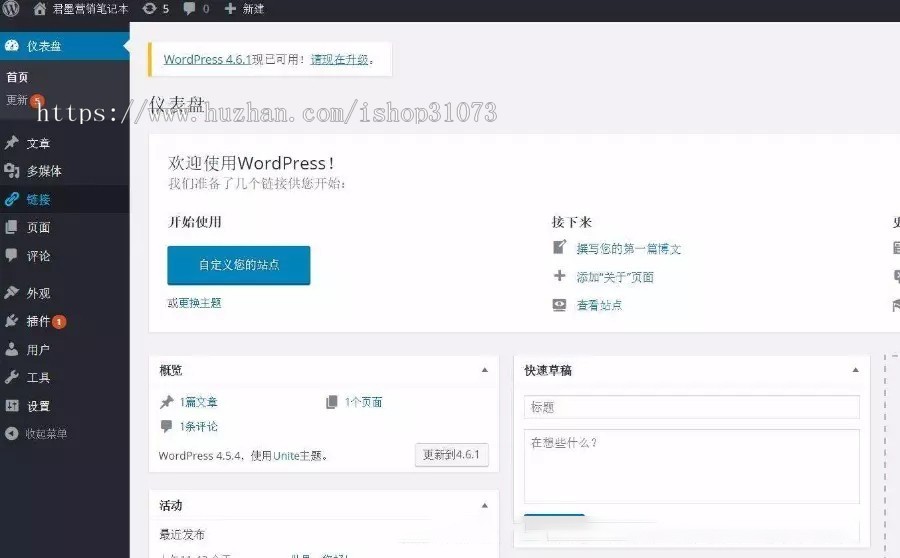Click the settings icon beside 设置
The width and height of the screenshot is (900, 558).
(x=11, y=406)
